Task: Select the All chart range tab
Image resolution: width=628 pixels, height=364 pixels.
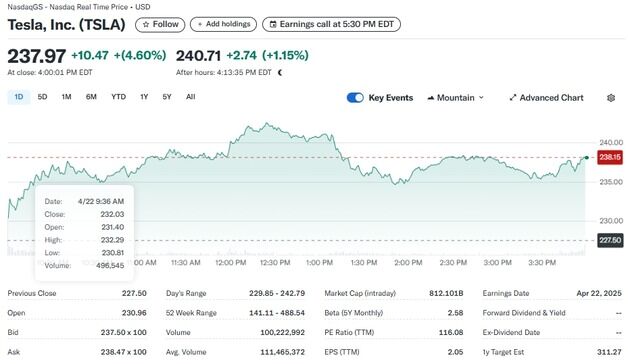Action: pos(191,97)
